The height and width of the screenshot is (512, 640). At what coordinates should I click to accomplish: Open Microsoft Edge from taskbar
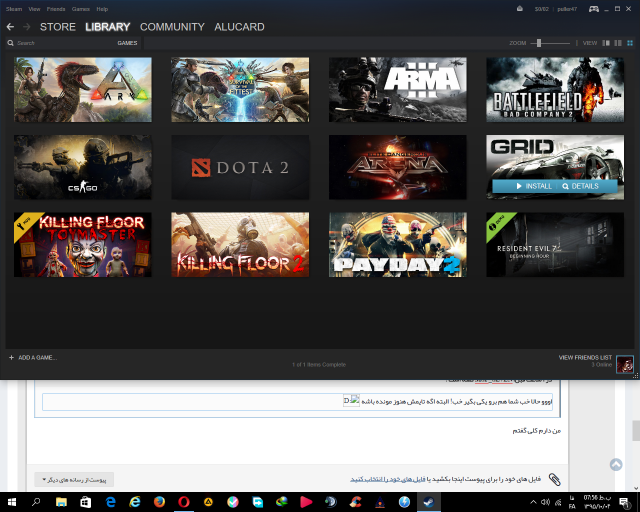[x=110, y=502]
